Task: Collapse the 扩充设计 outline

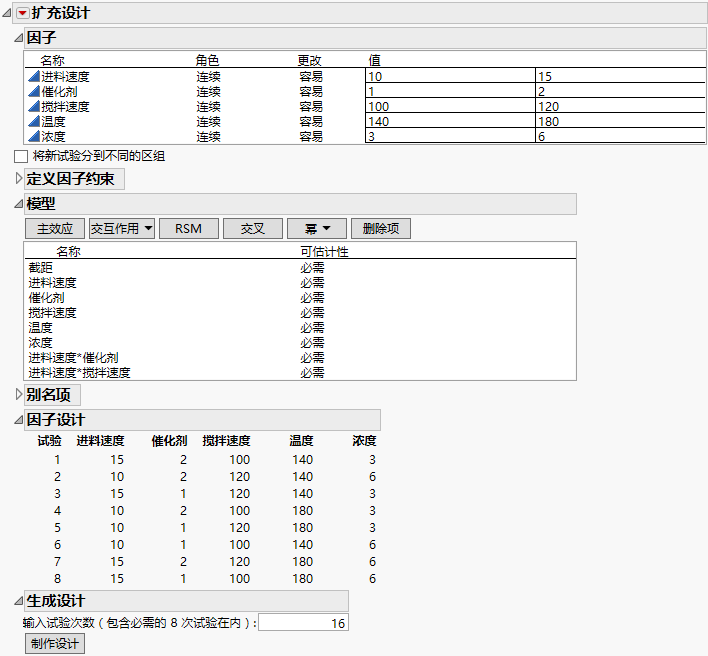Action: [7, 13]
